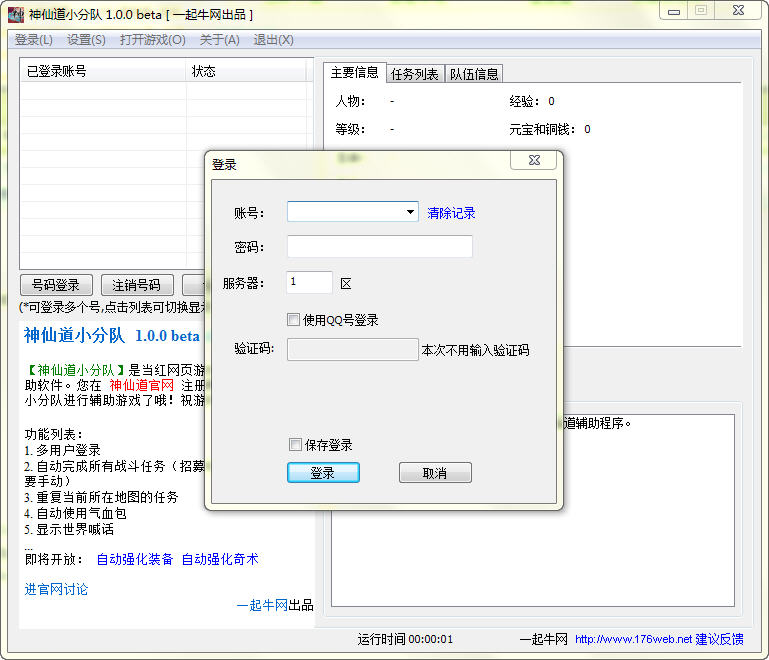Focus the 密码 input field
The height and width of the screenshot is (660, 769).
pyautogui.click(x=379, y=247)
